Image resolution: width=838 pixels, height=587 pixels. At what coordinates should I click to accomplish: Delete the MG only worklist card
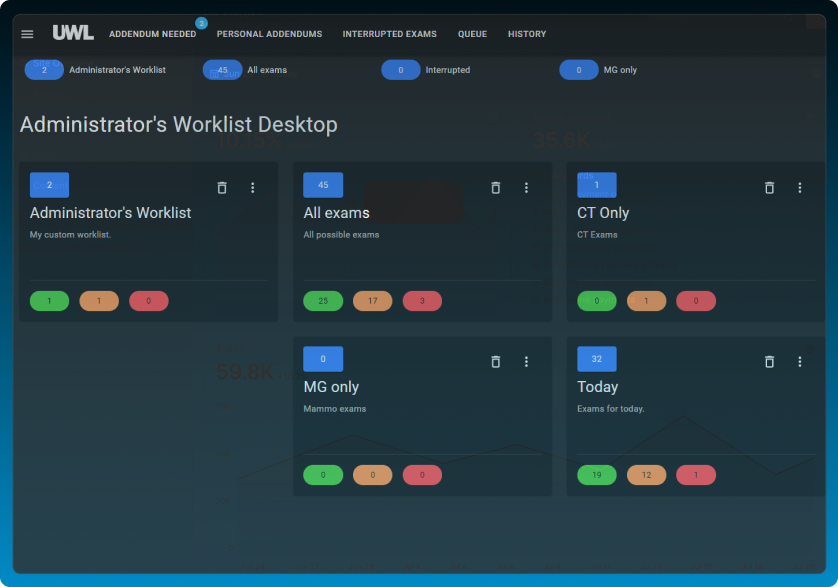coord(495,362)
